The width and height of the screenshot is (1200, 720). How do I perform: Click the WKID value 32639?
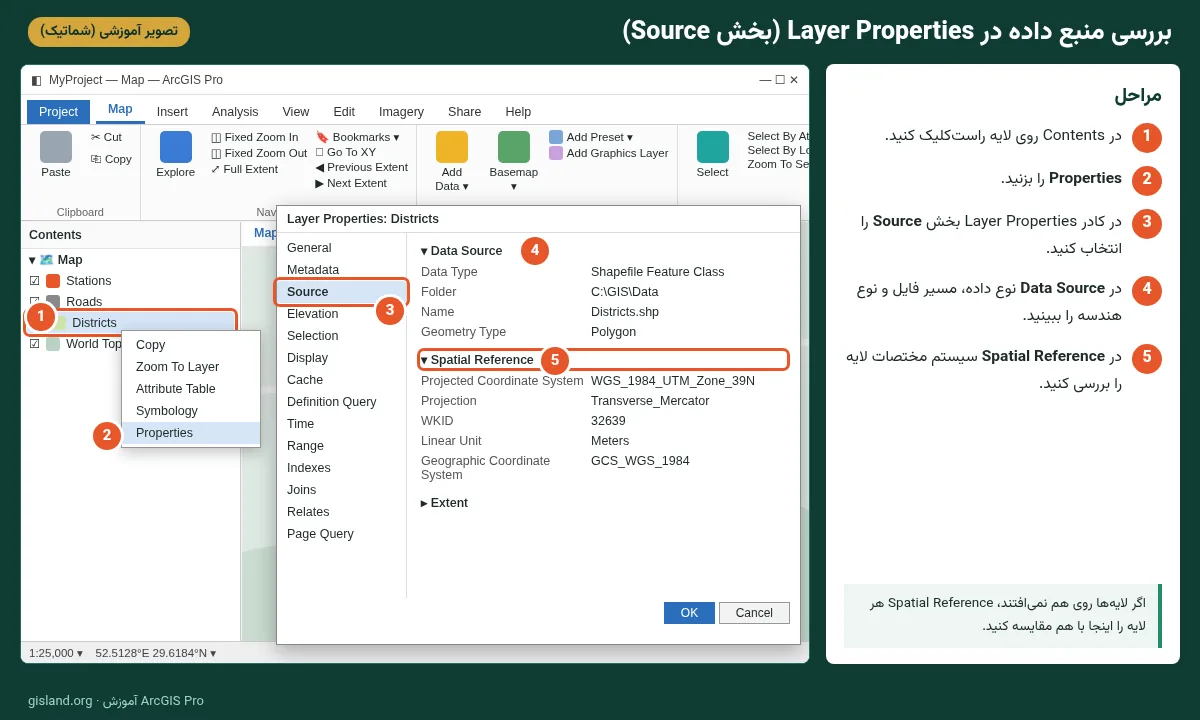[x=608, y=421]
